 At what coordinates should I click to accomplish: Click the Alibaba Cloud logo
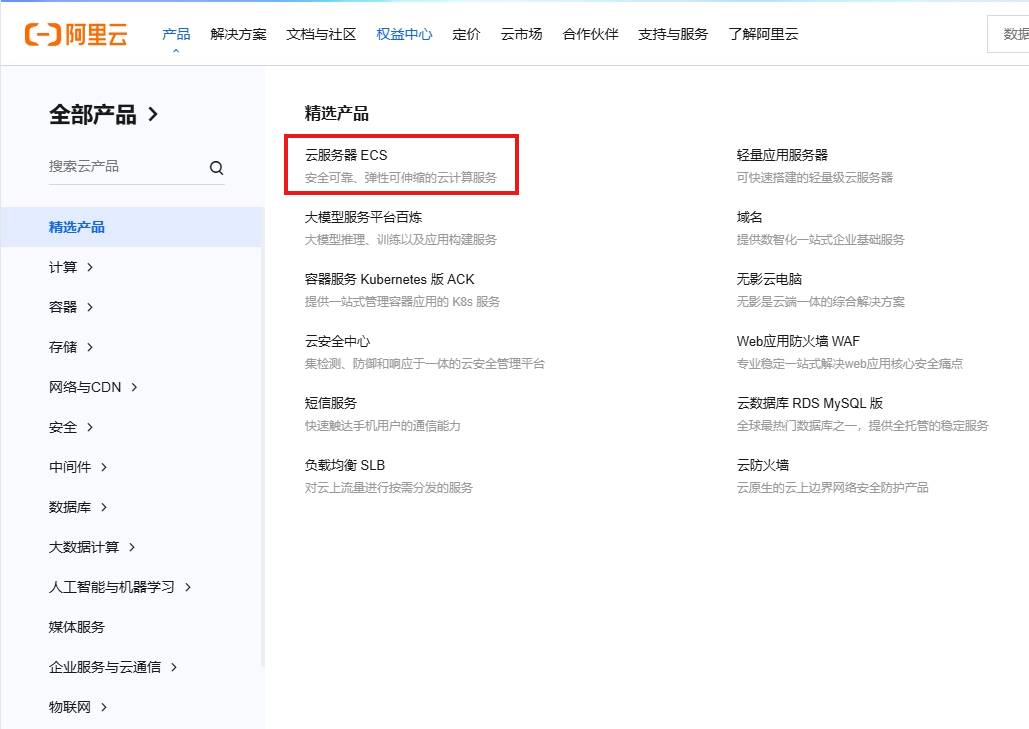(x=76, y=34)
